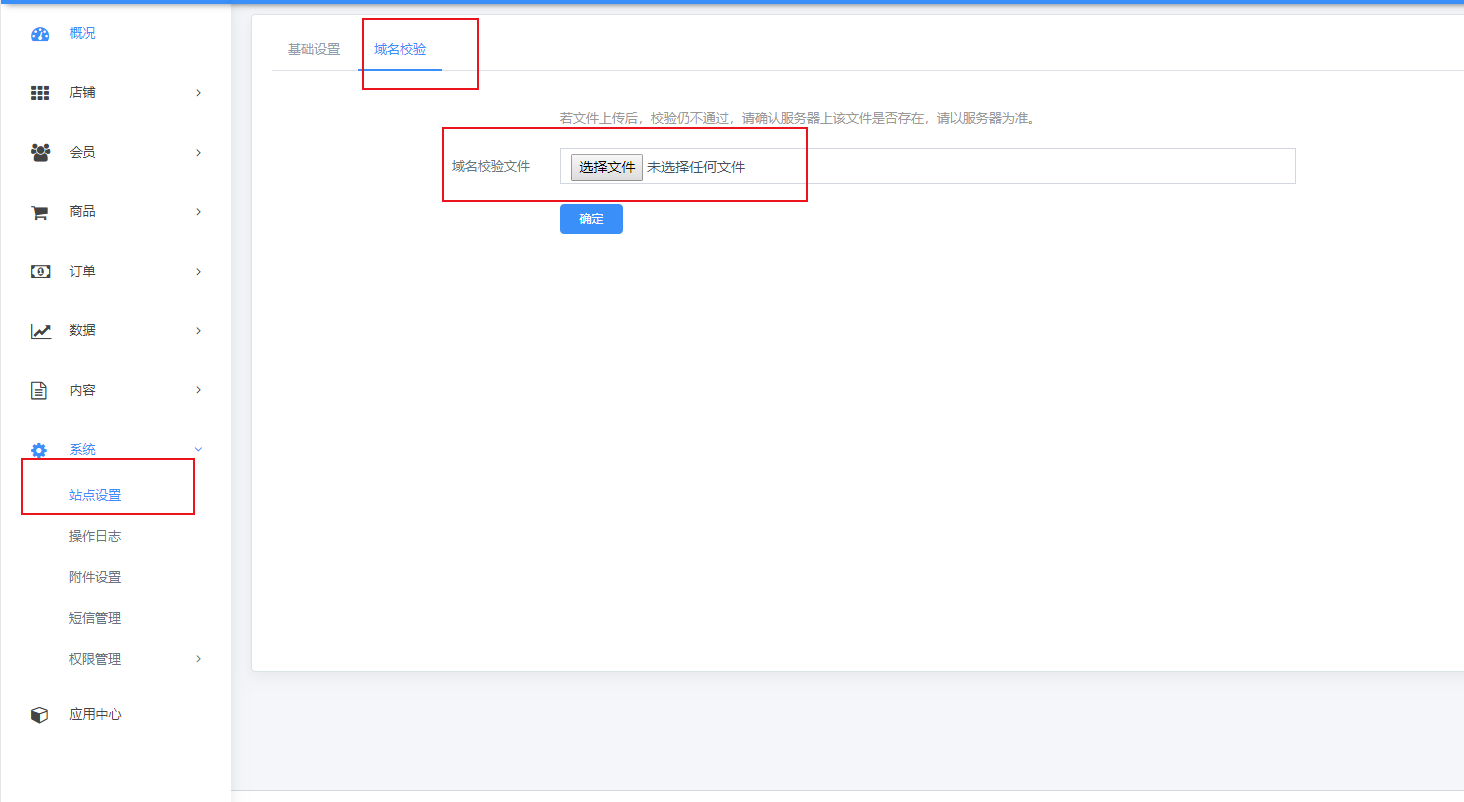Click the people icon for 会员

point(40,153)
